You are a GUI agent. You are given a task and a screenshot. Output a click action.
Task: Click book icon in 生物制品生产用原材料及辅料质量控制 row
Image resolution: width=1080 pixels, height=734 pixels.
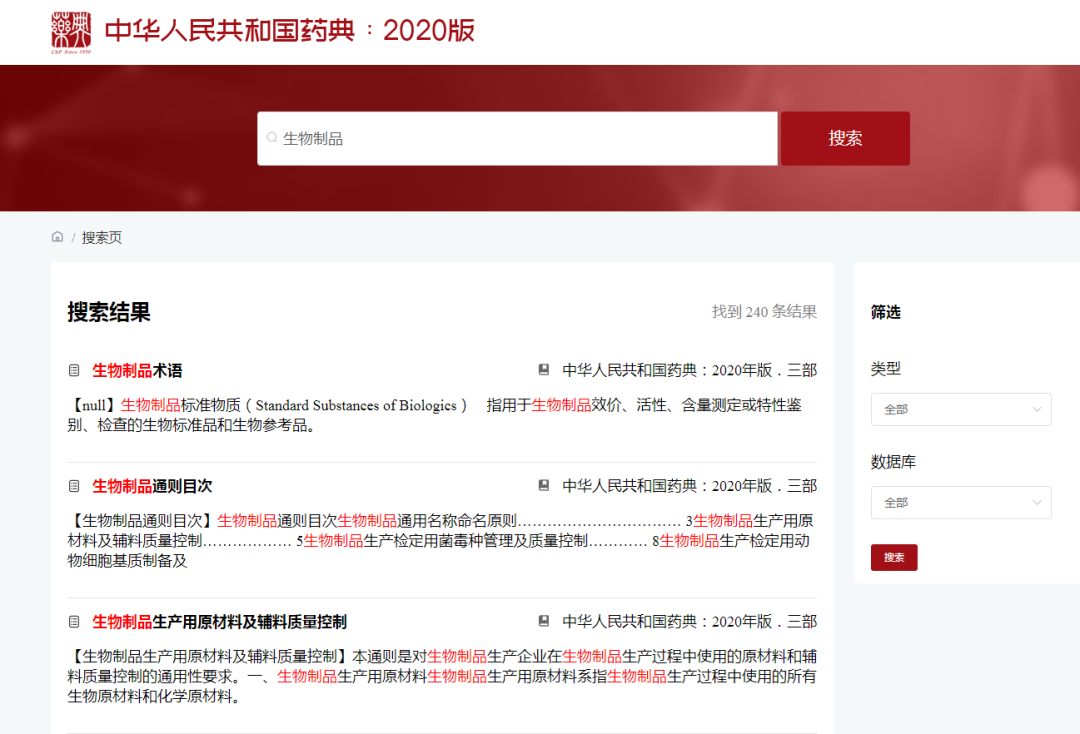pos(543,621)
